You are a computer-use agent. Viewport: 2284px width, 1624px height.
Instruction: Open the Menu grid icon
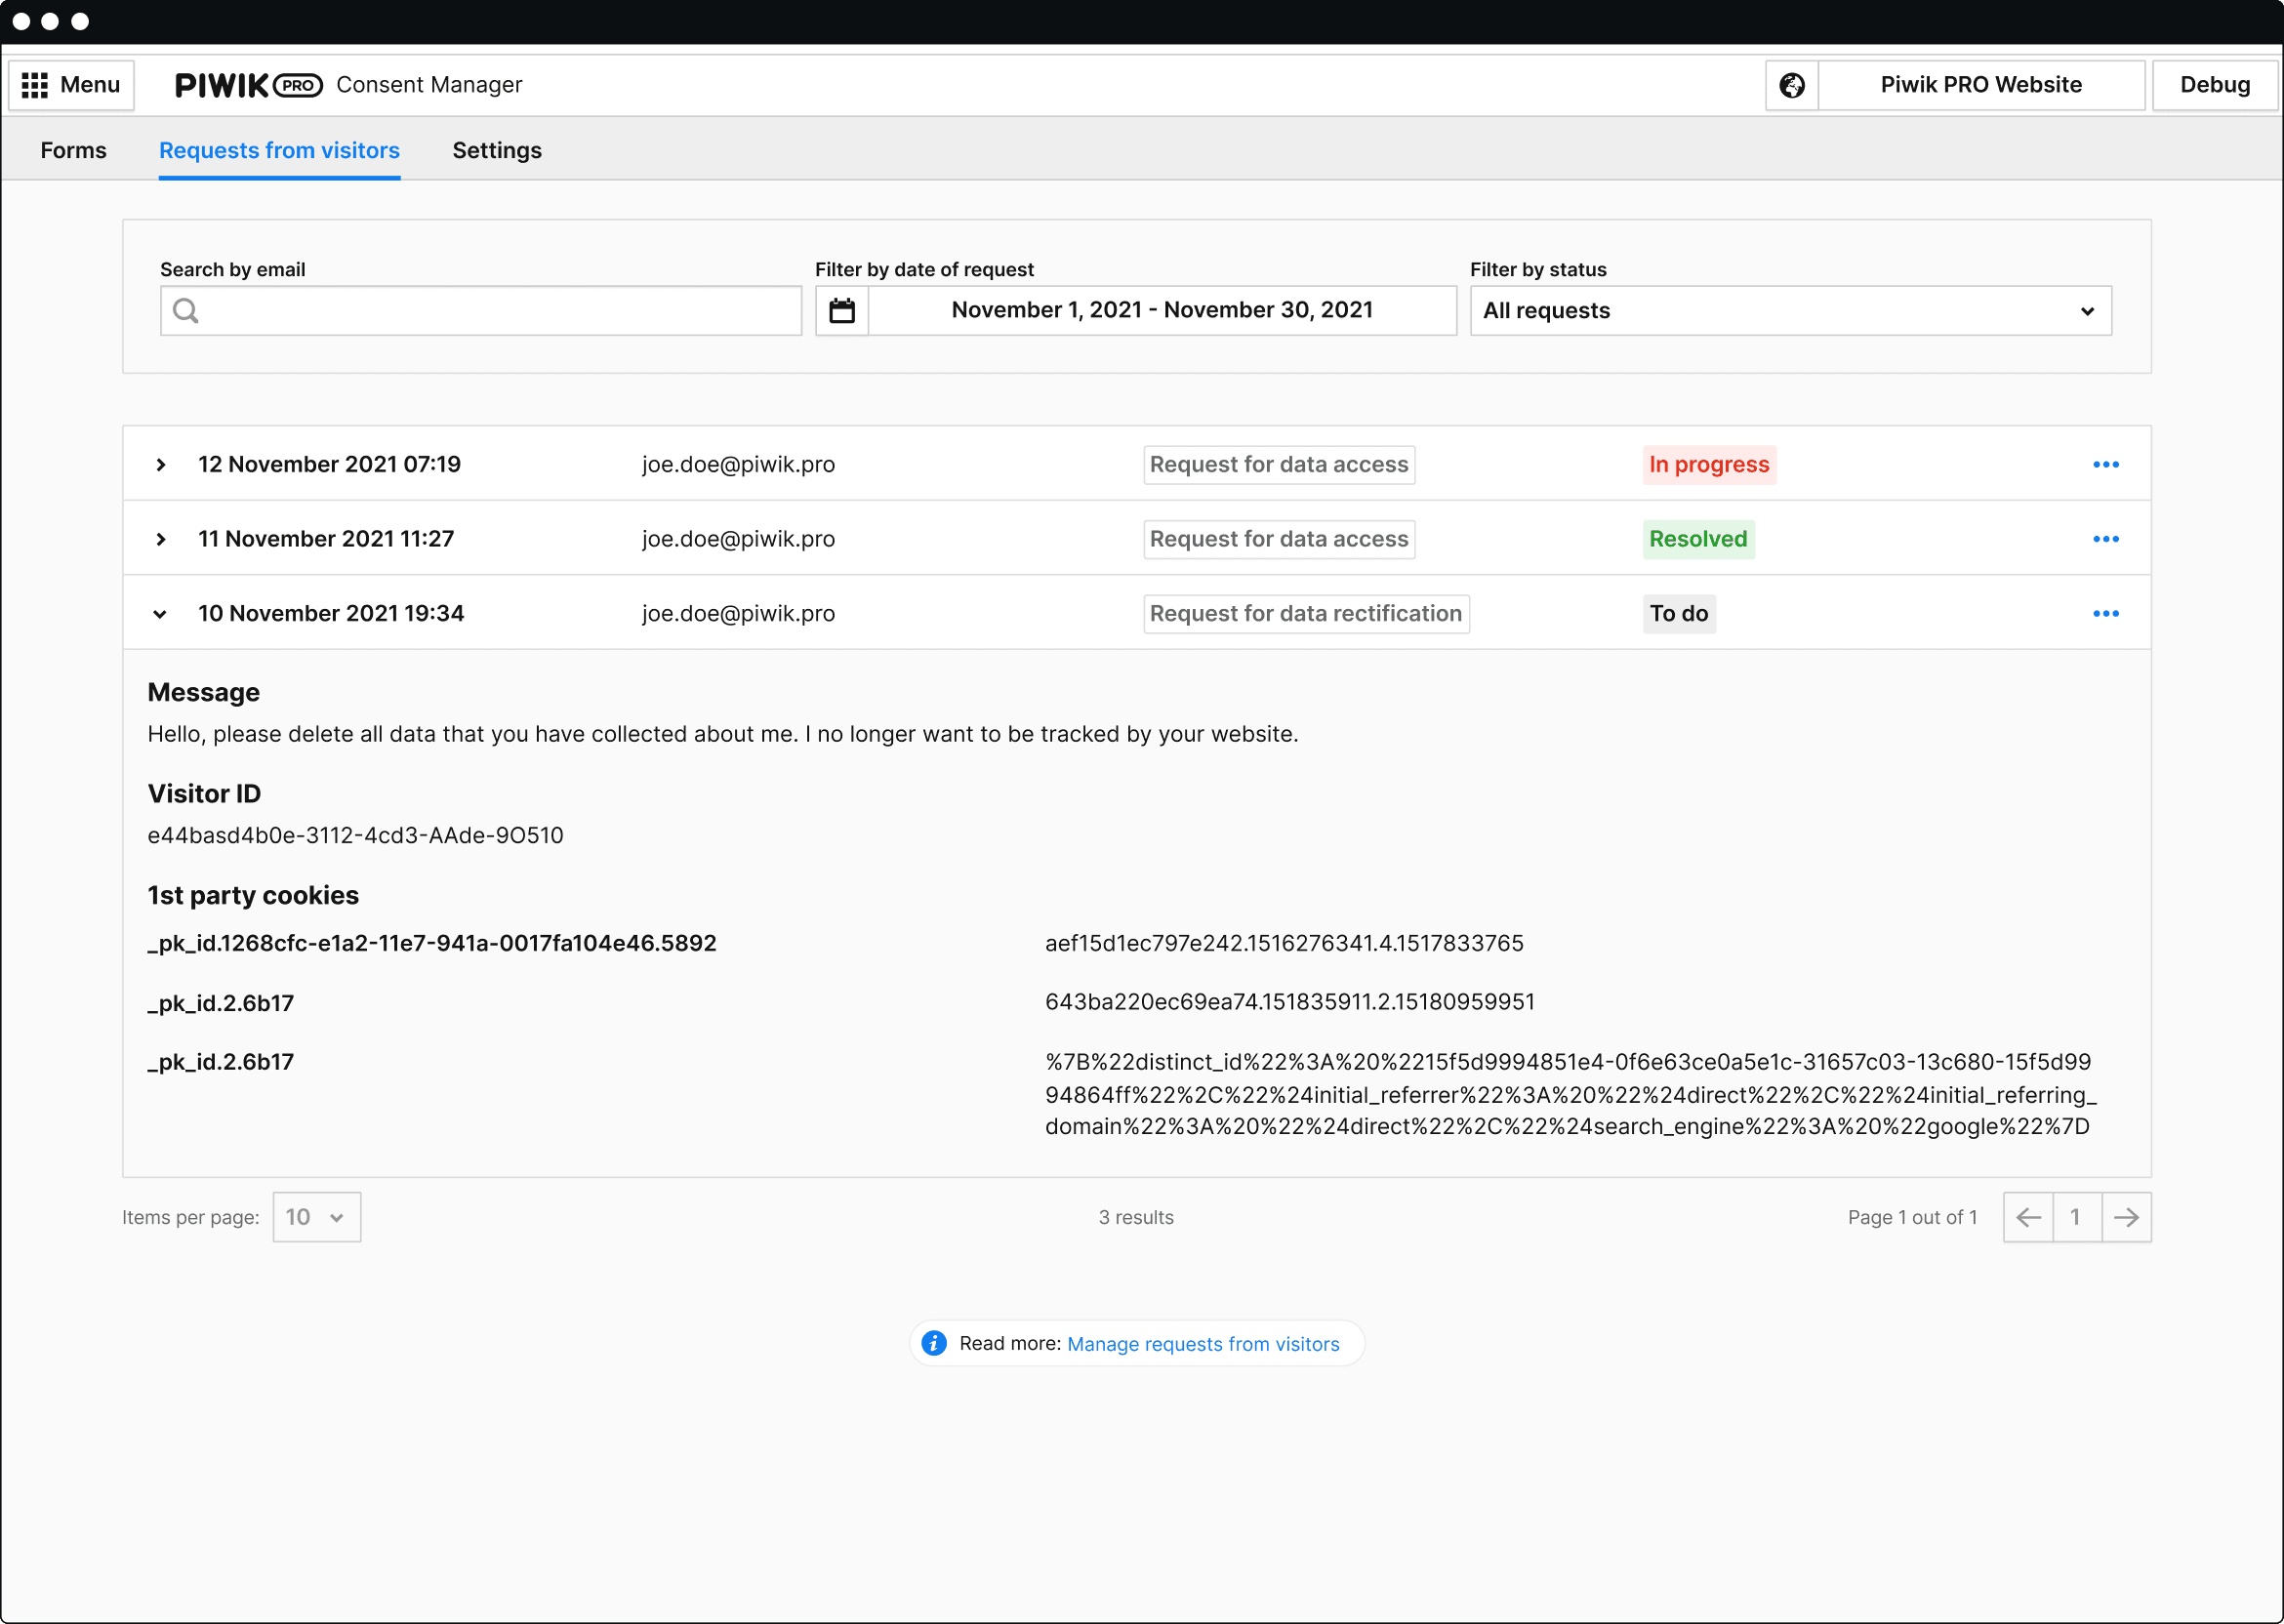[35, 85]
